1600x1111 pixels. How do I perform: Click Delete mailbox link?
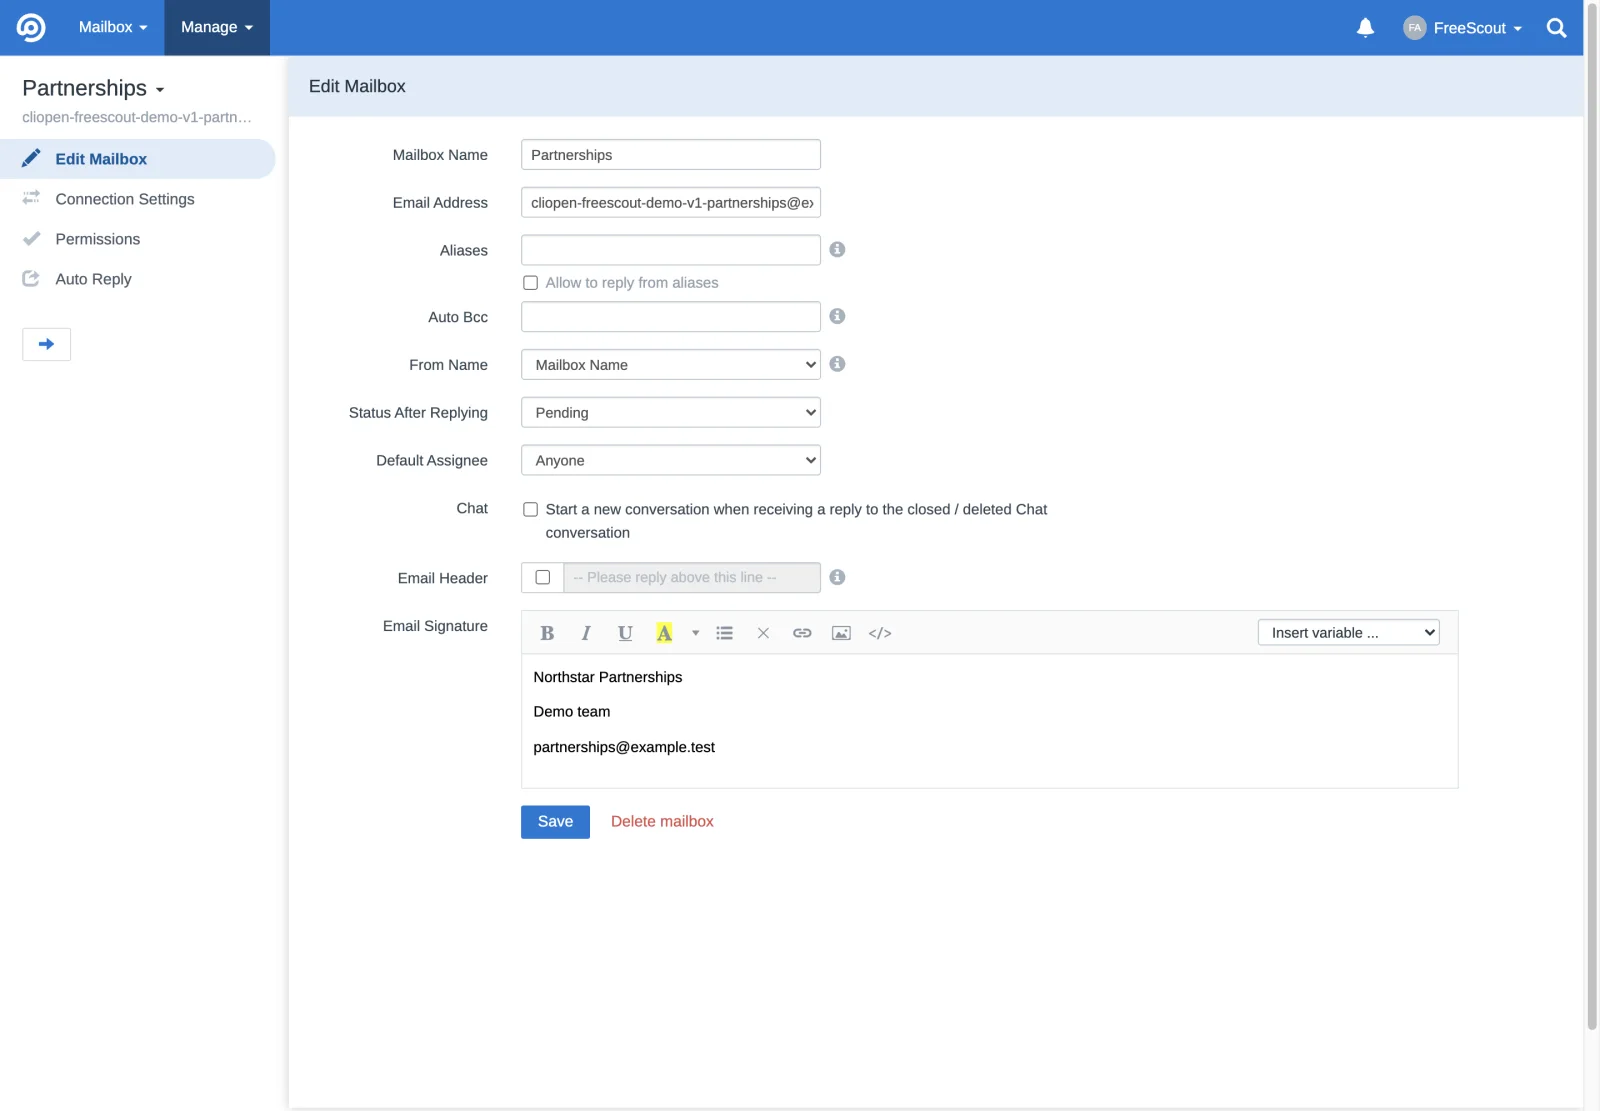click(x=662, y=821)
